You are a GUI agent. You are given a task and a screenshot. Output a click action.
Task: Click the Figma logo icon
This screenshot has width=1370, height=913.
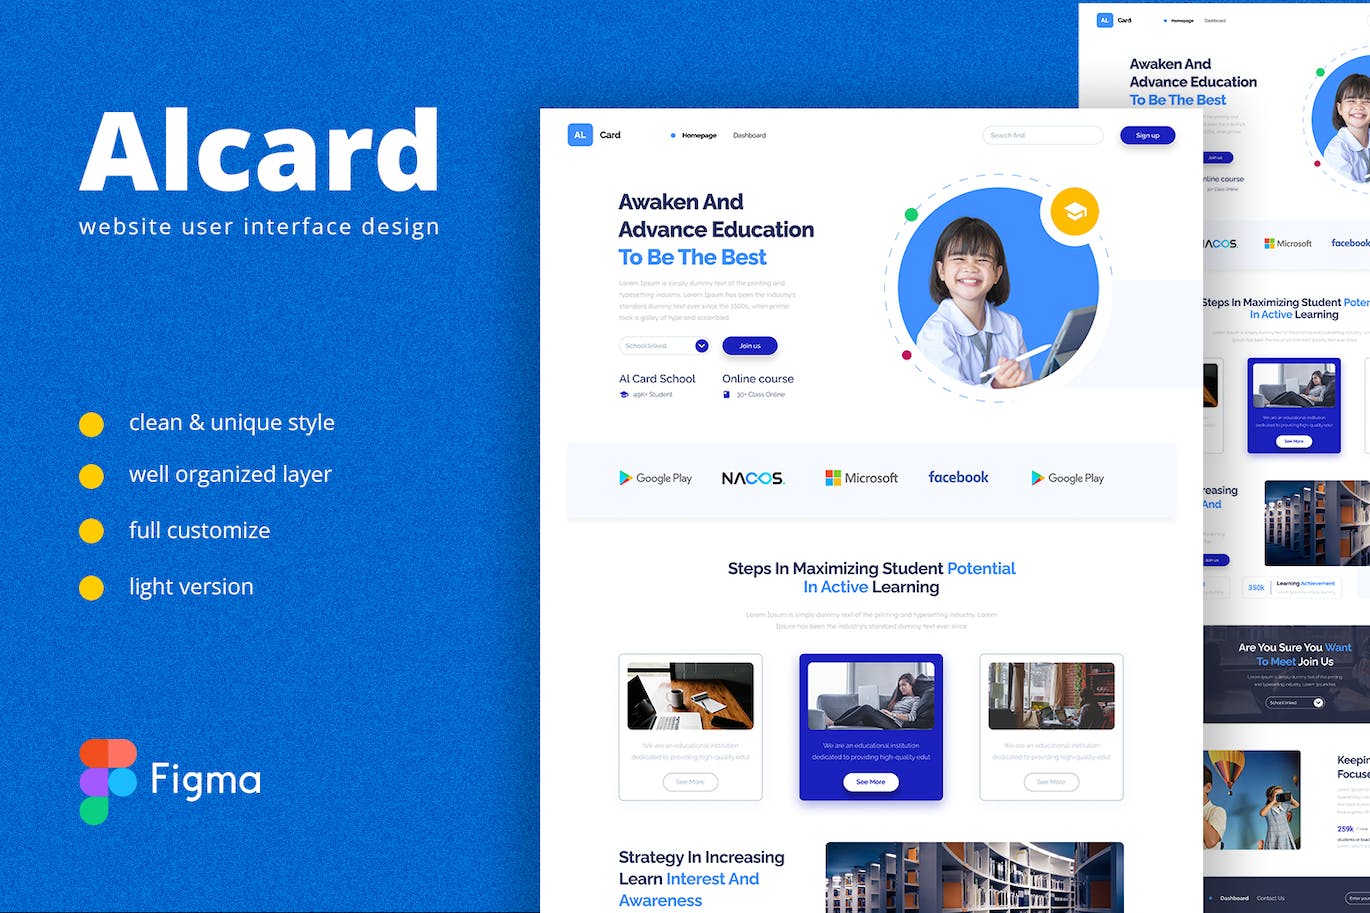108,781
